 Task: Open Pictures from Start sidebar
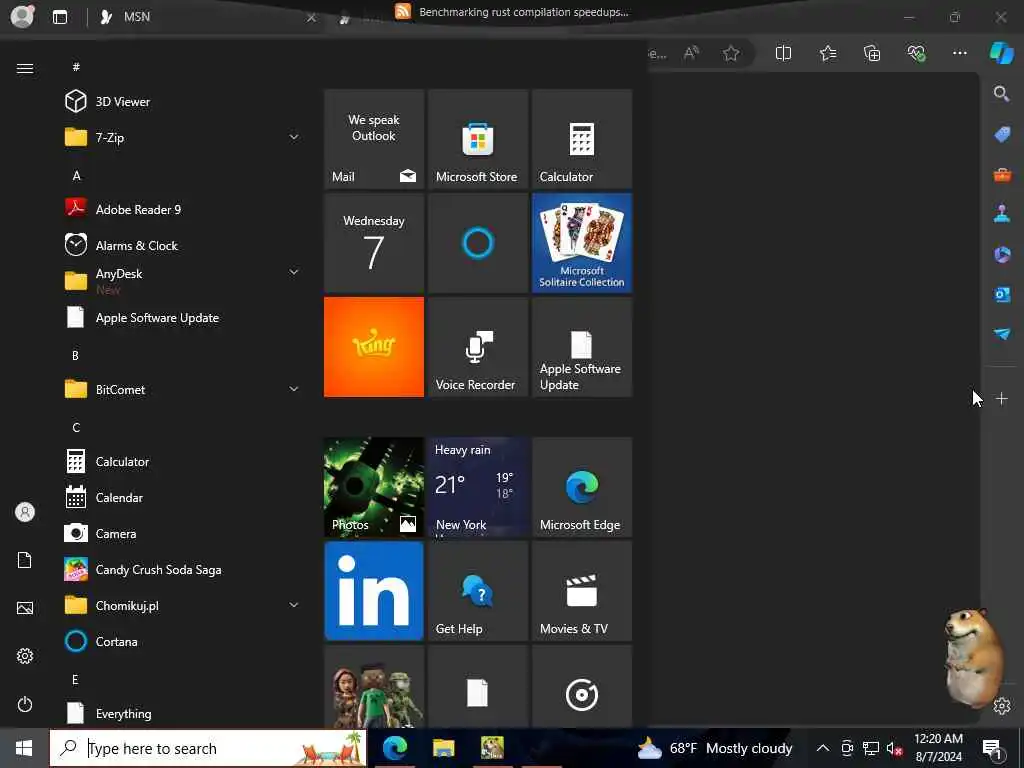coord(25,608)
